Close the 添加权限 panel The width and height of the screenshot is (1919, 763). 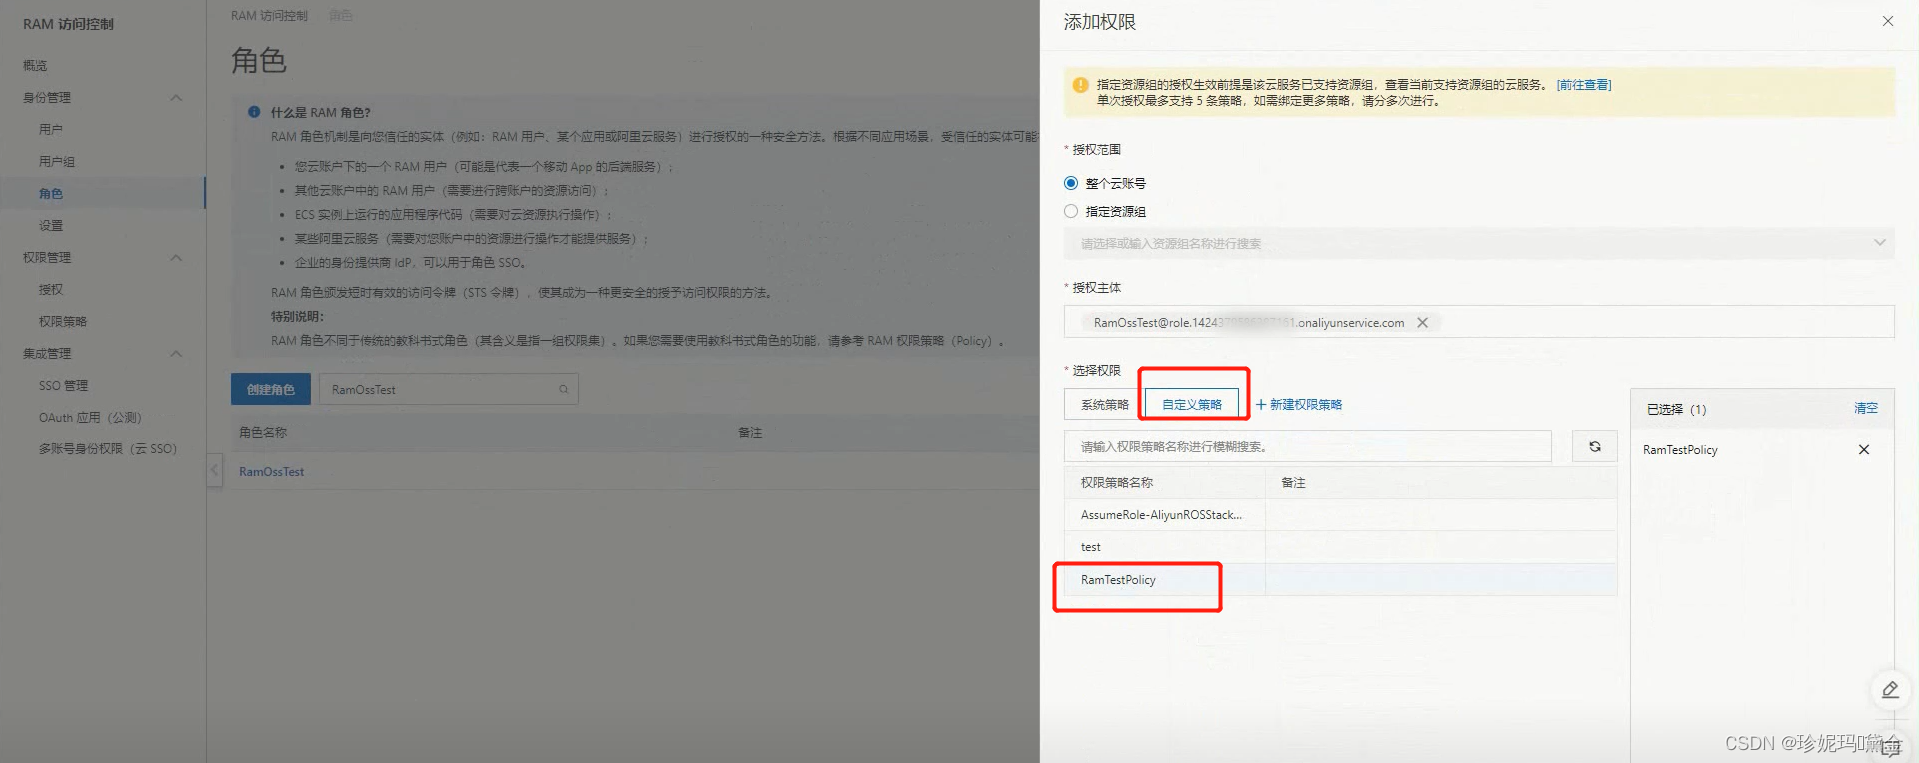pos(1887,21)
